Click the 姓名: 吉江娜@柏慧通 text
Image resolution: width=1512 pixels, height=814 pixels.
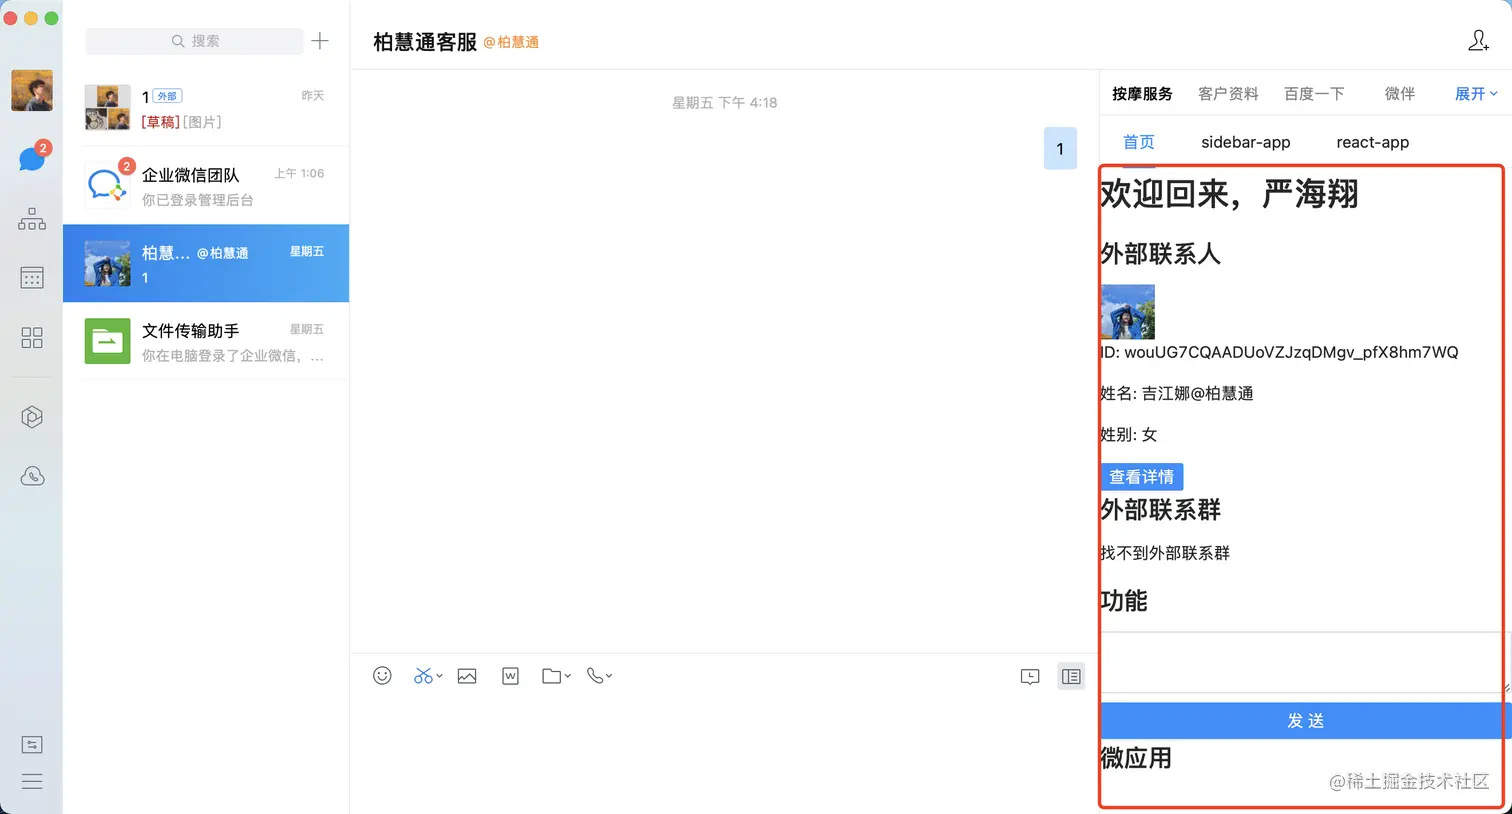click(x=1177, y=393)
